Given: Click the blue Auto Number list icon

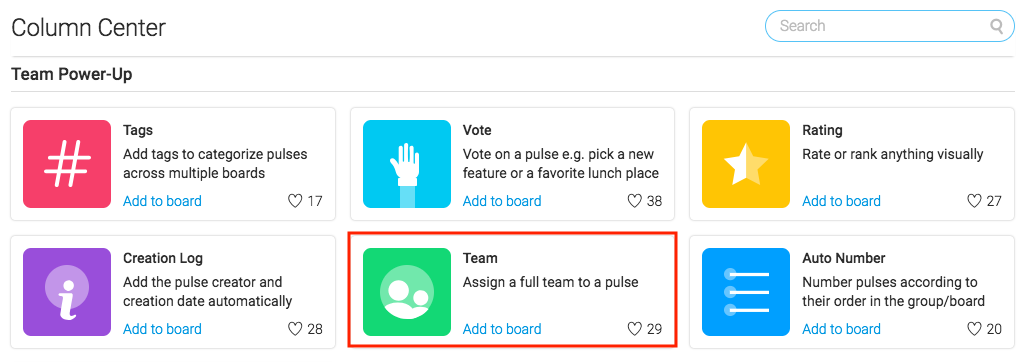Looking at the screenshot, I should coord(745,292).
